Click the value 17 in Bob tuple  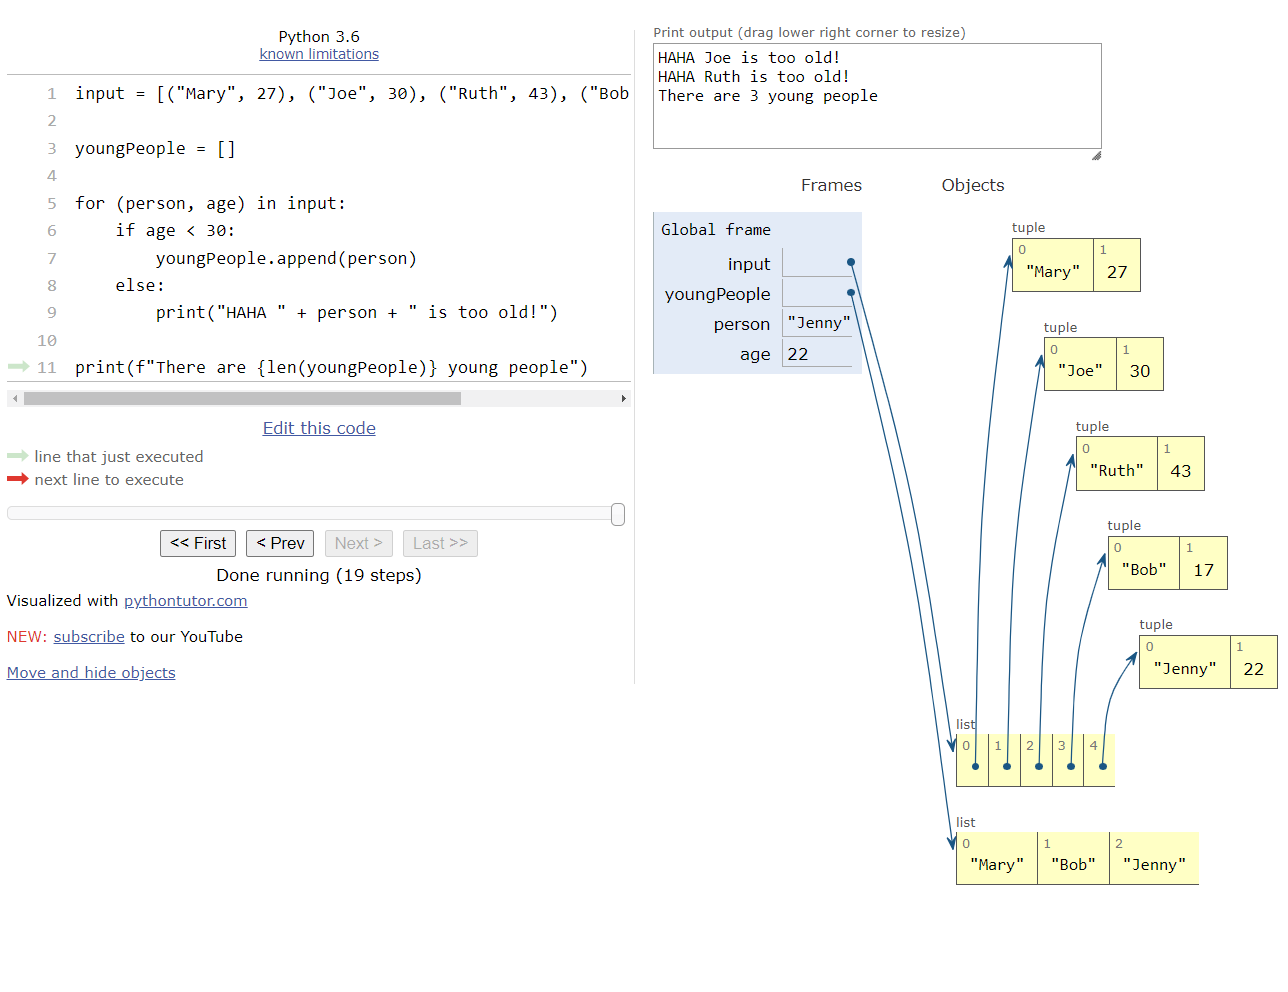(x=1204, y=570)
